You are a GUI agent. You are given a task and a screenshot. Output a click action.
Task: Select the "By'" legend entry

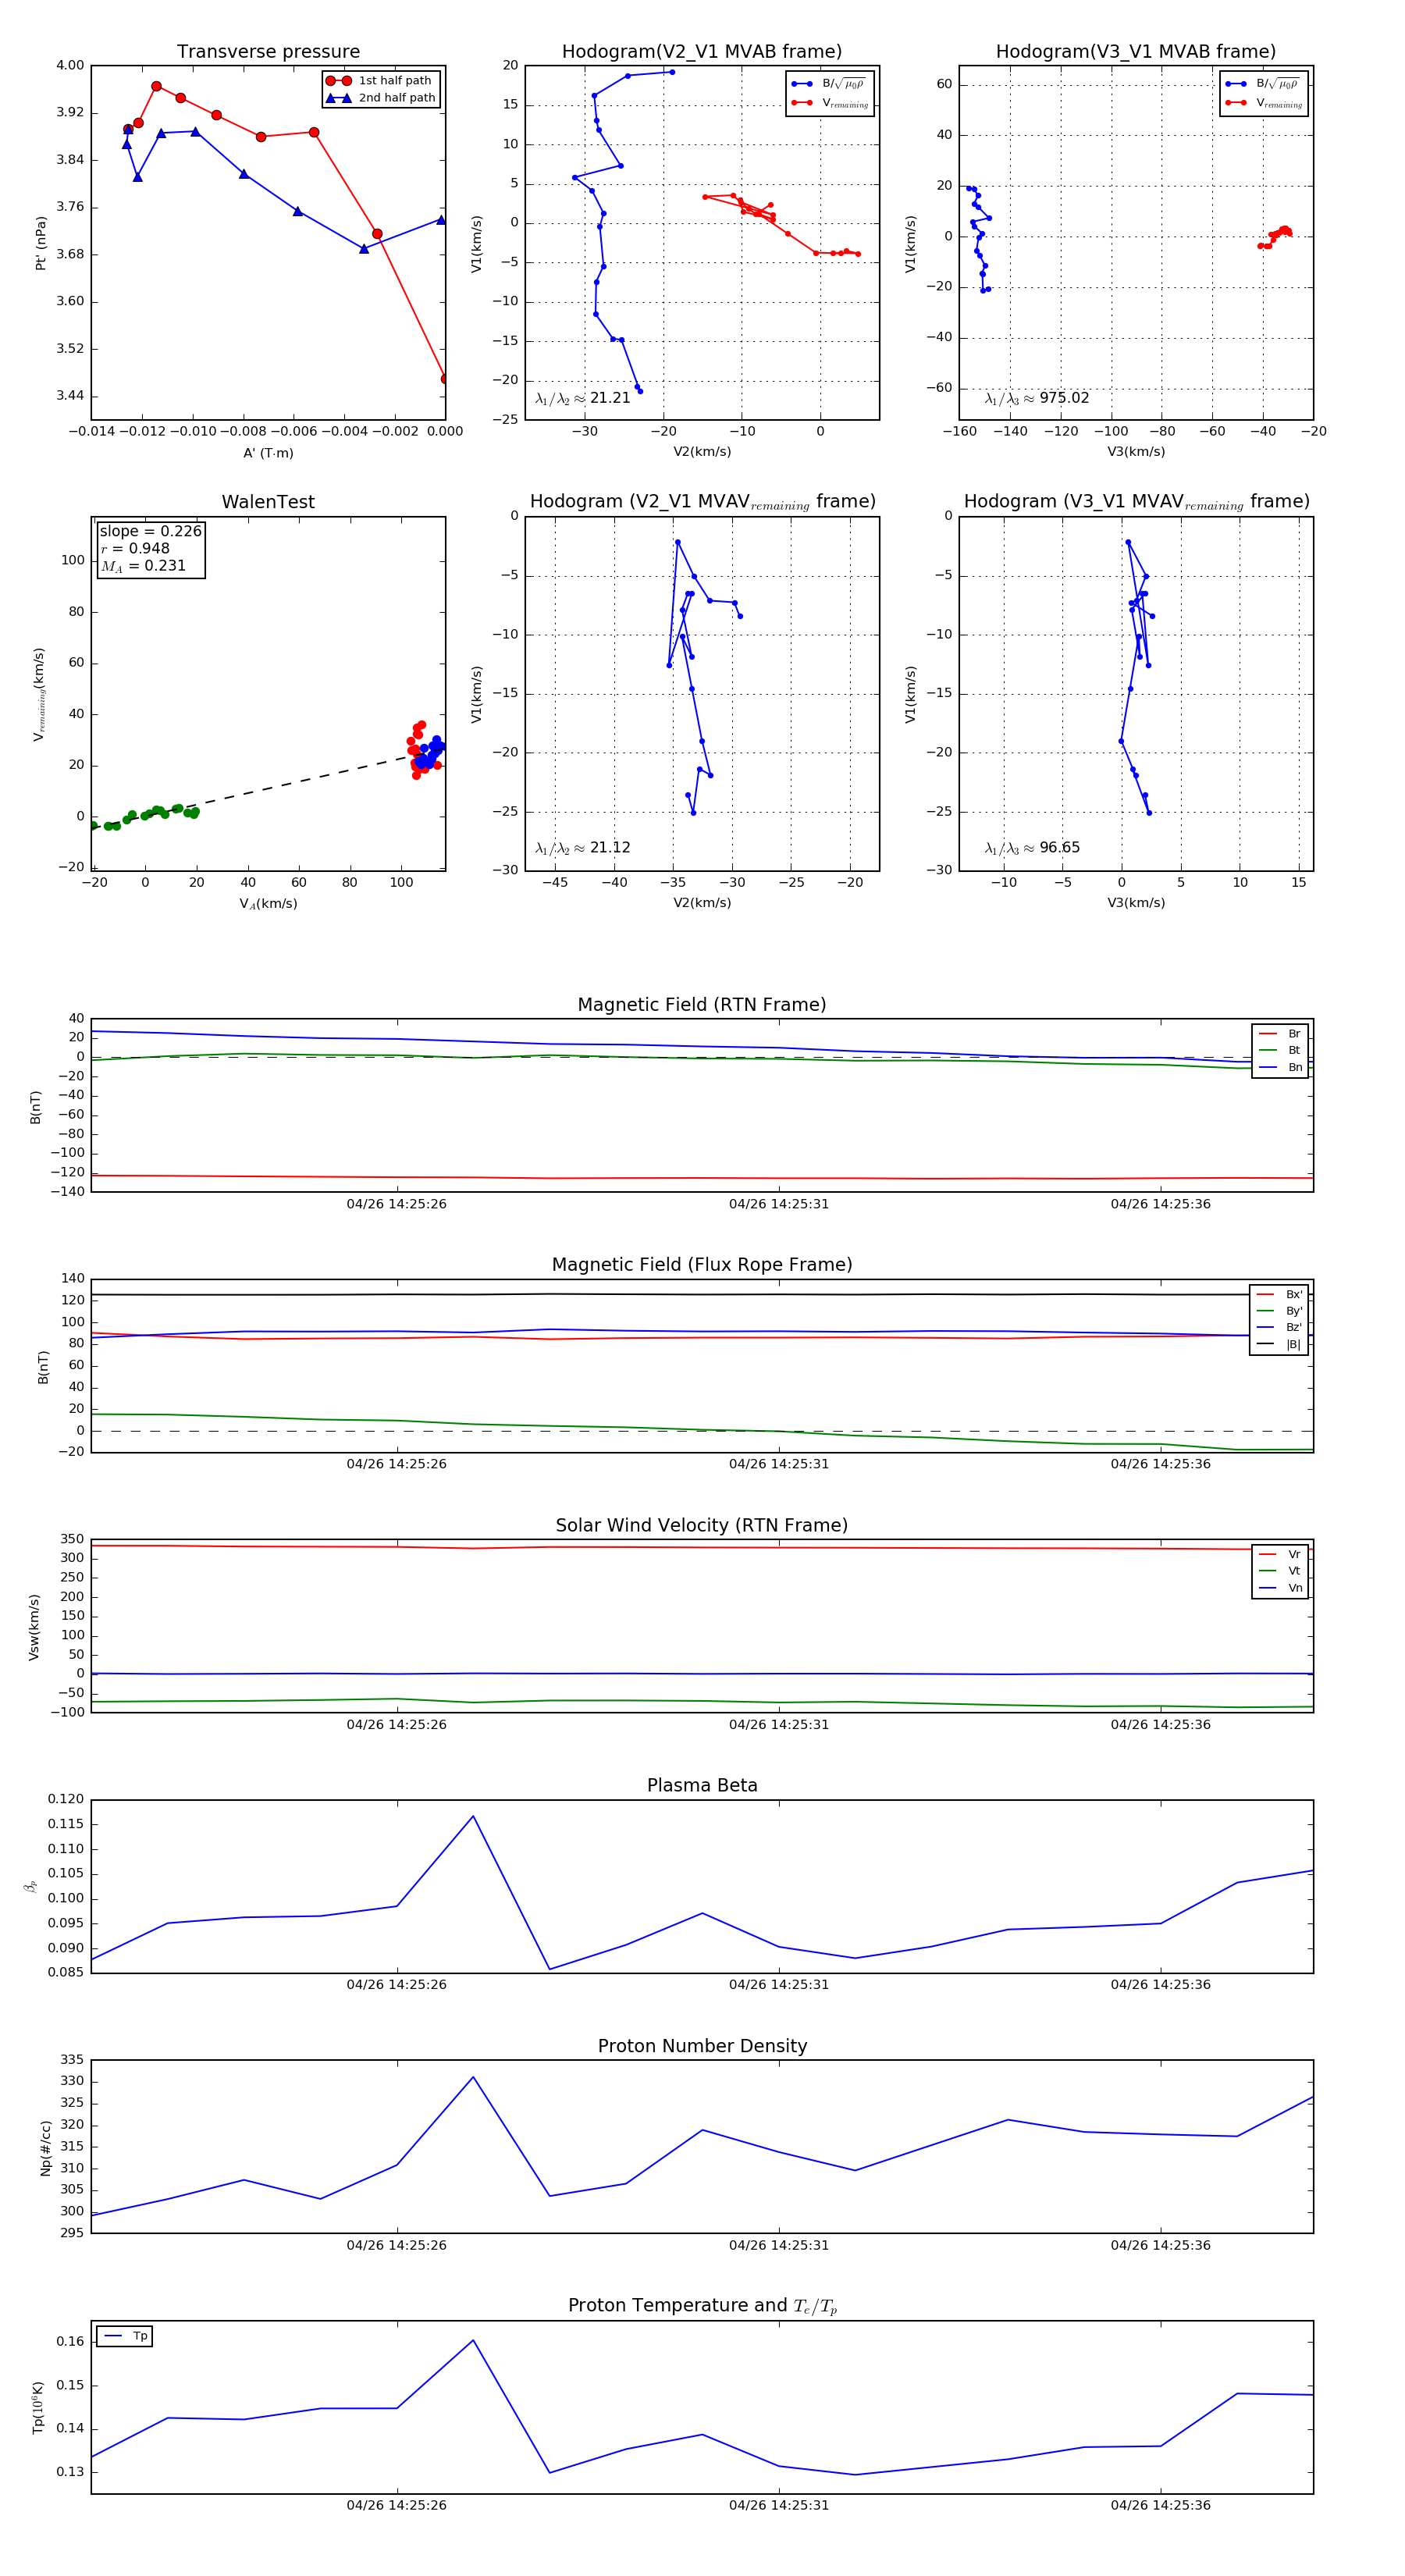click(1279, 1311)
